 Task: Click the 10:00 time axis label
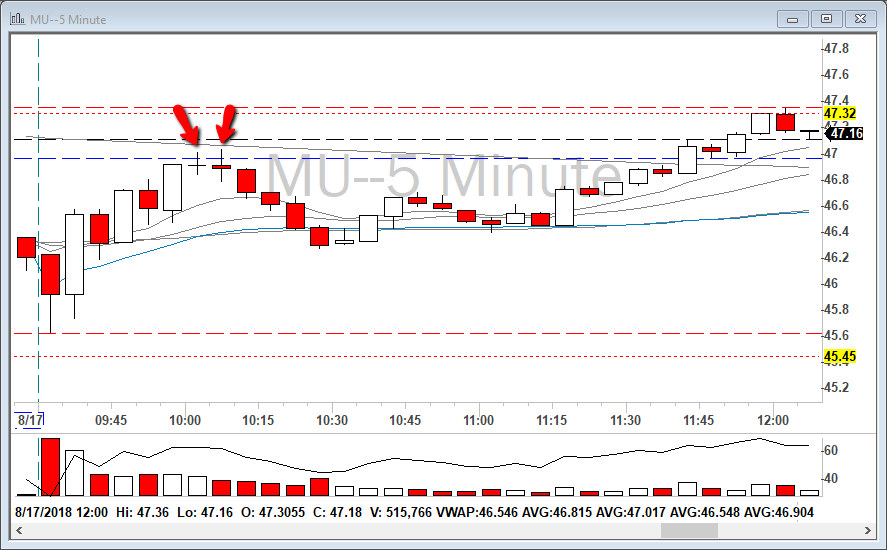pos(185,420)
